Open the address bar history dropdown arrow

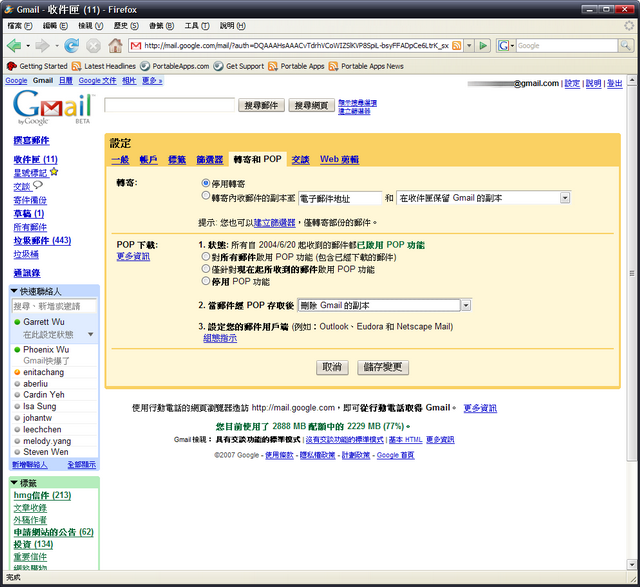[x=469, y=46]
